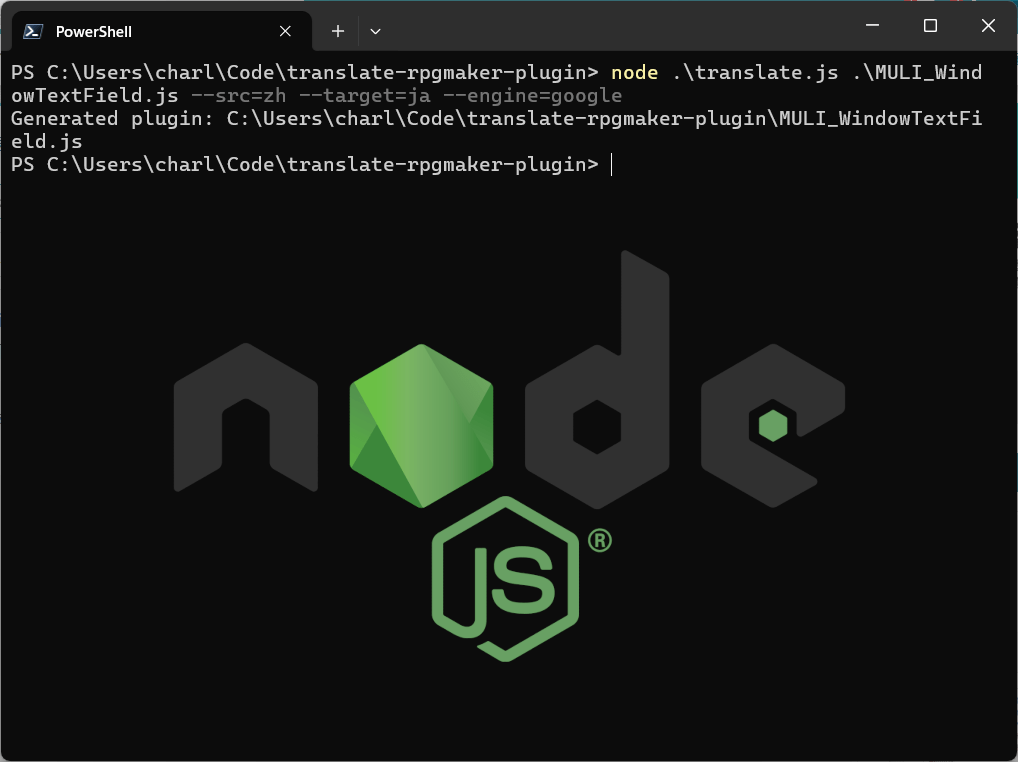Select the PowerShell tab title
Viewport: 1018px width, 762px height.
tap(94, 31)
